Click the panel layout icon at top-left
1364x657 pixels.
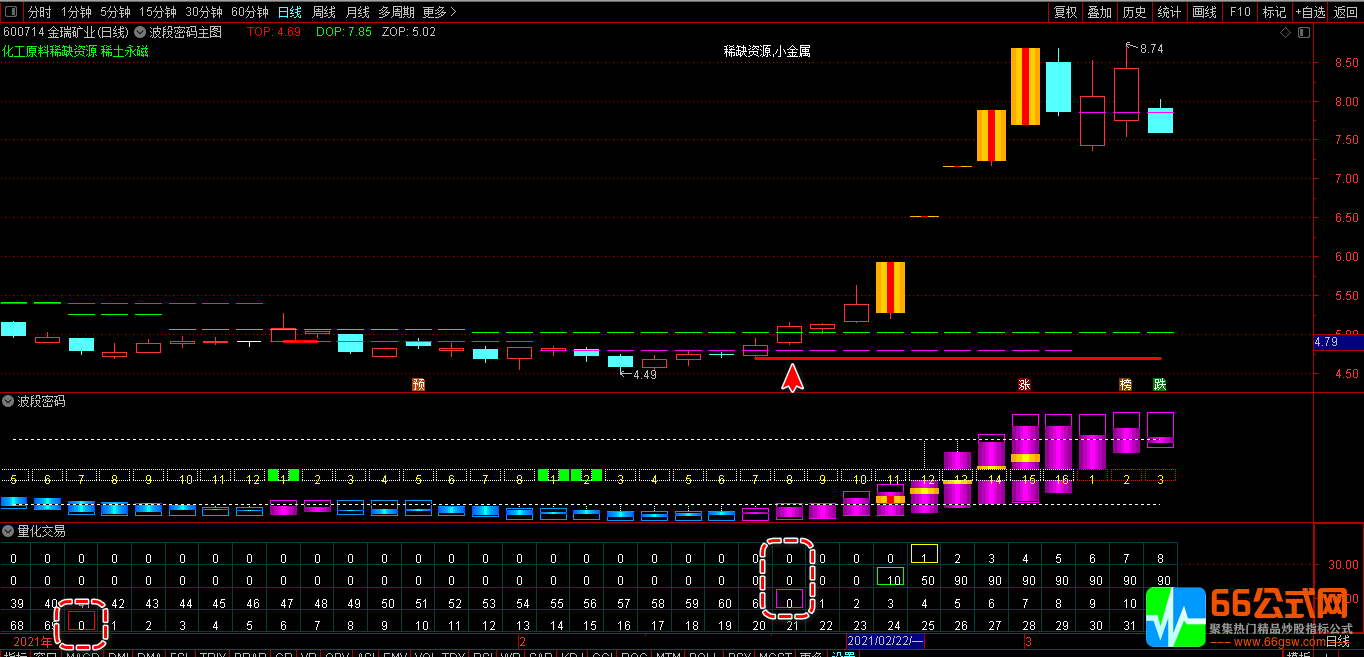(x=11, y=12)
